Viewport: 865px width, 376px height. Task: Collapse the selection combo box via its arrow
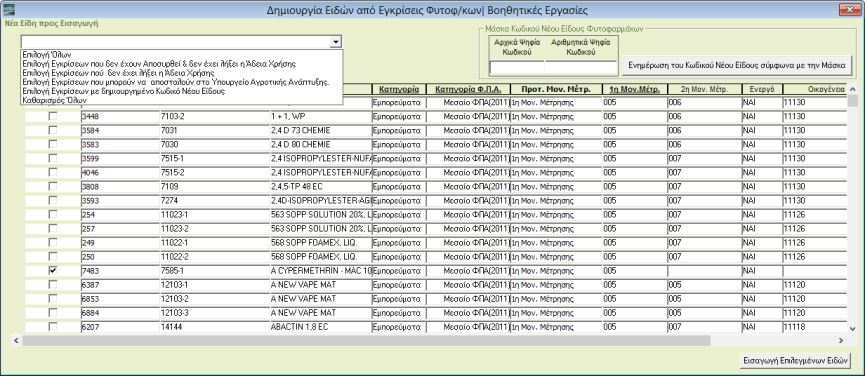pos(335,42)
